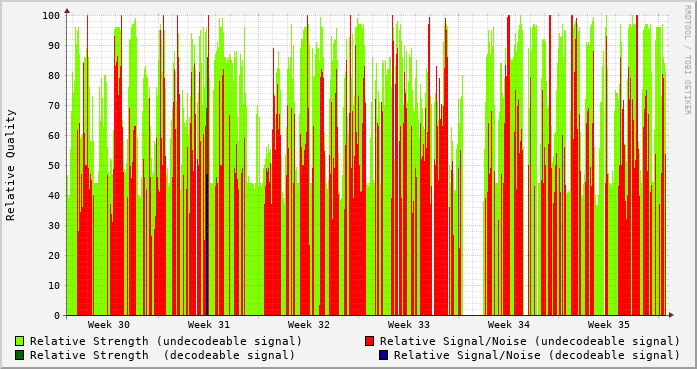Click "Relative Signal/Noise (decodeable signal)" legend text
The height and width of the screenshot is (369, 697).
pos(537,355)
